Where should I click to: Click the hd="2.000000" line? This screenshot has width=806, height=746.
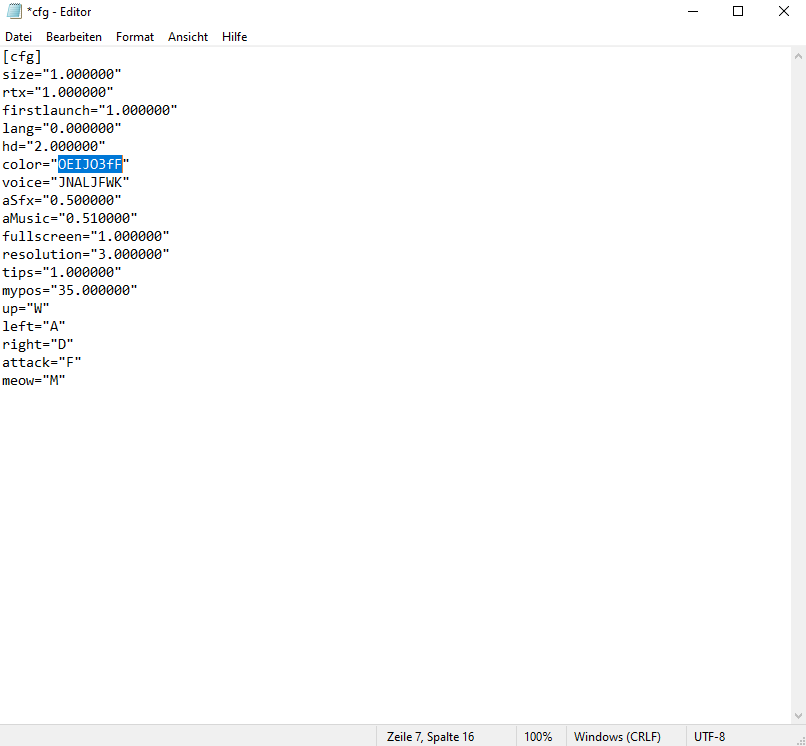[x=53, y=147]
